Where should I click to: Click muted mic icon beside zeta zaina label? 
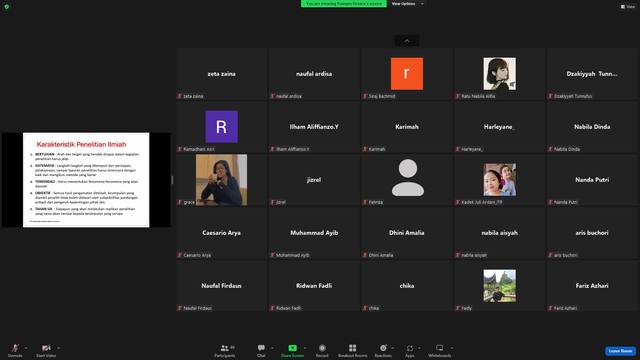pos(180,96)
